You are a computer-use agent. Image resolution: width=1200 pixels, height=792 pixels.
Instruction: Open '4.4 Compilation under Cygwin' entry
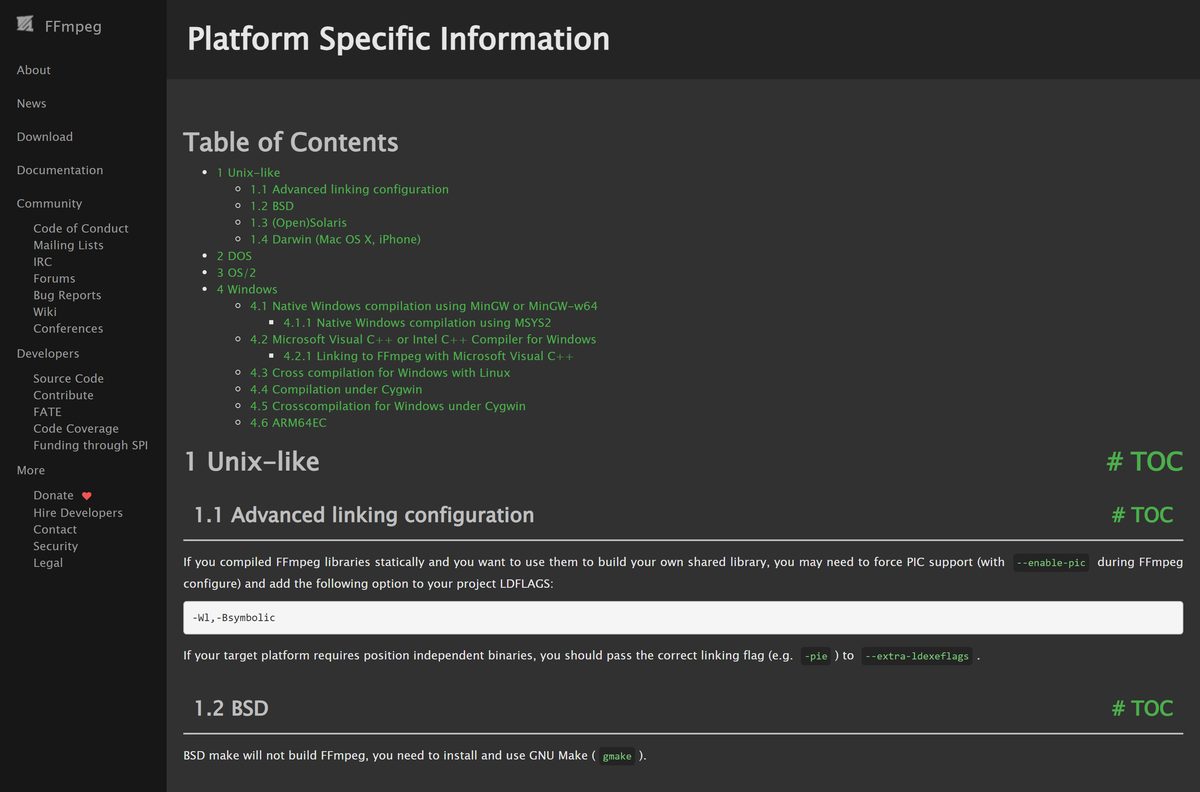(x=336, y=389)
